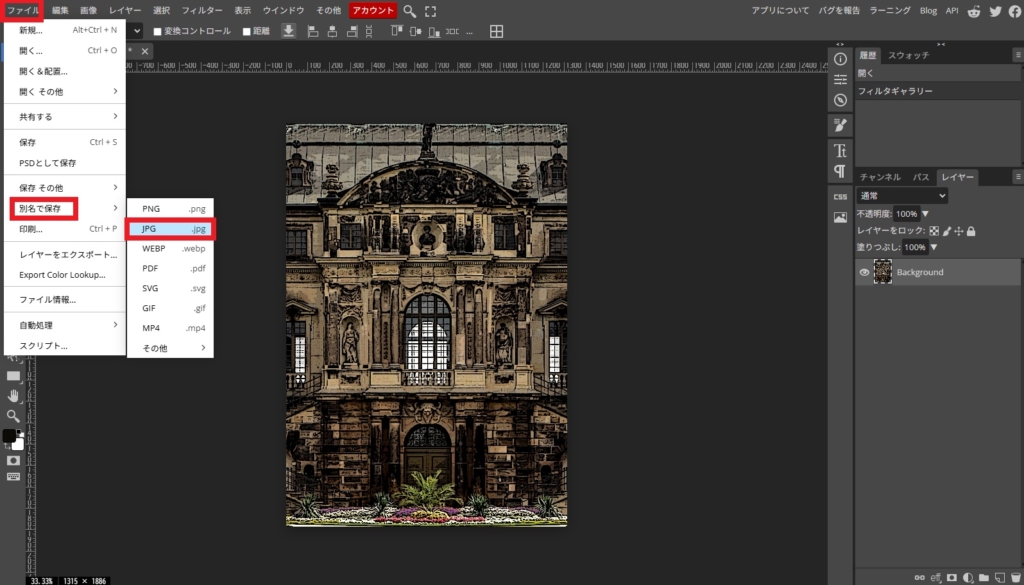Select the Hand tool in the toolbar
This screenshot has height=585, width=1024.
point(13,396)
